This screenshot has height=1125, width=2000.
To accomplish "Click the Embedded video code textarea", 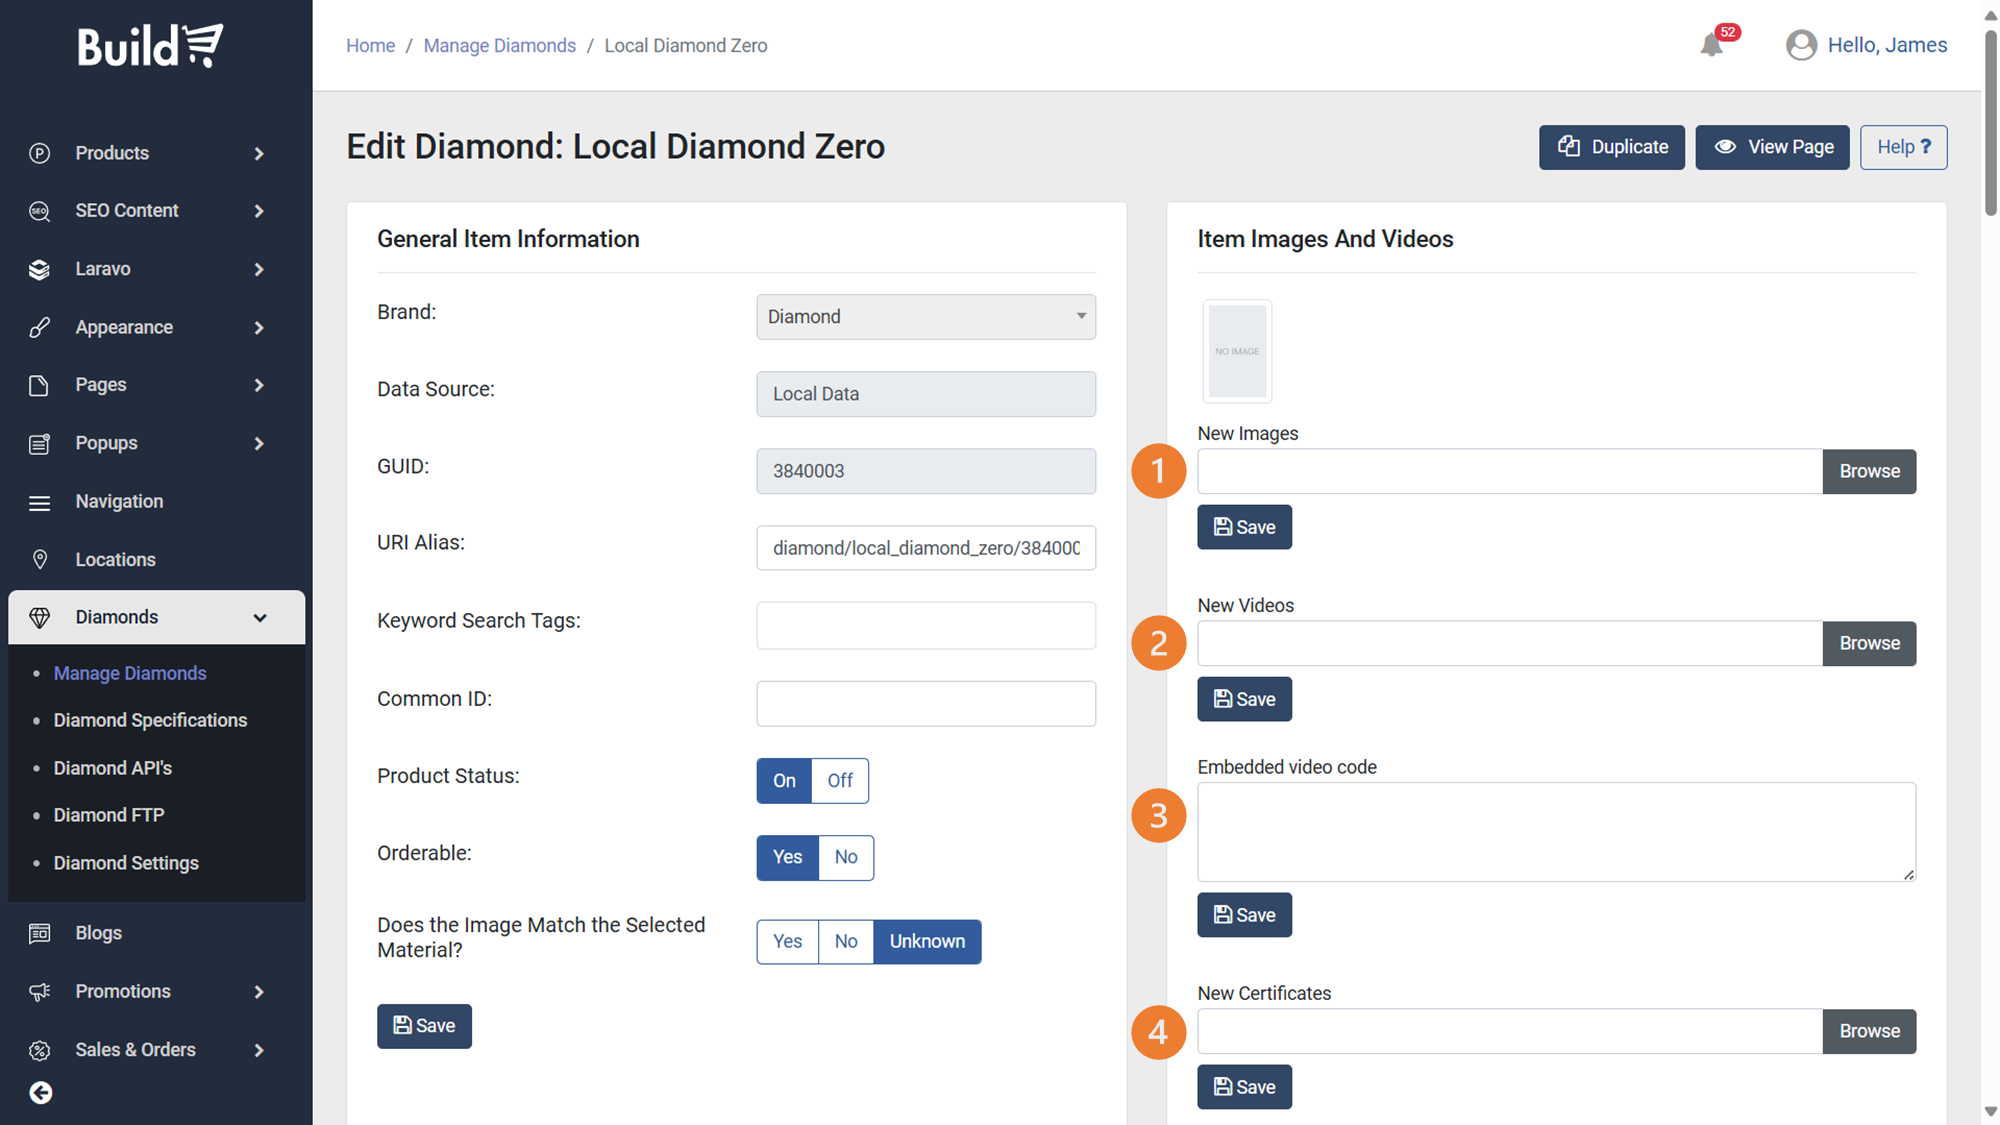I will (1555, 831).
